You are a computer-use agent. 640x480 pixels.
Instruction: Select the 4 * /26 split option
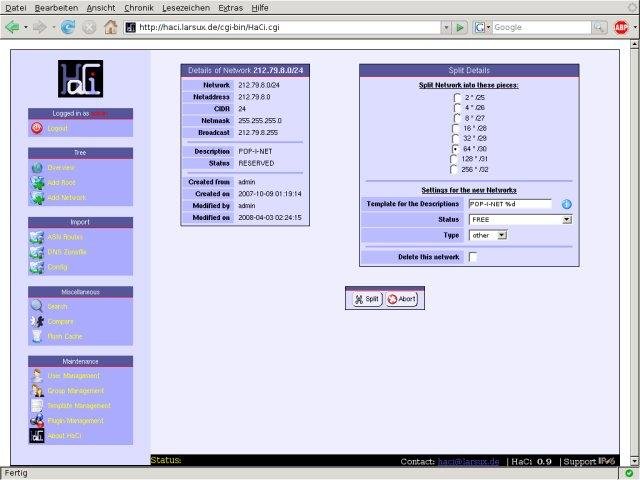[x=457, y=108]
